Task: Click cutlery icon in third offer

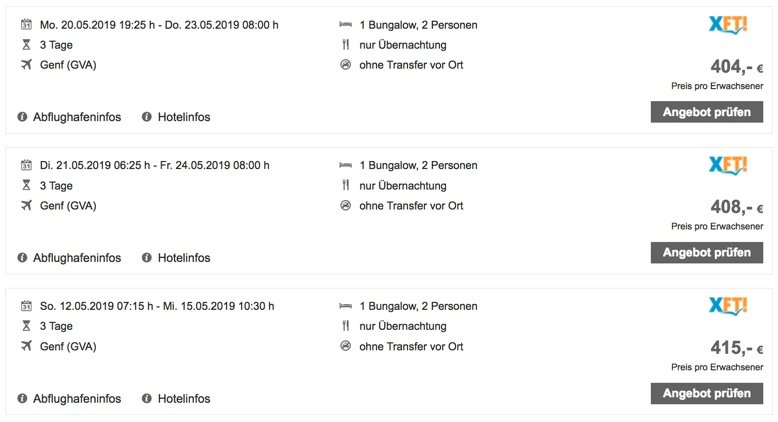Action: [346, 326]
